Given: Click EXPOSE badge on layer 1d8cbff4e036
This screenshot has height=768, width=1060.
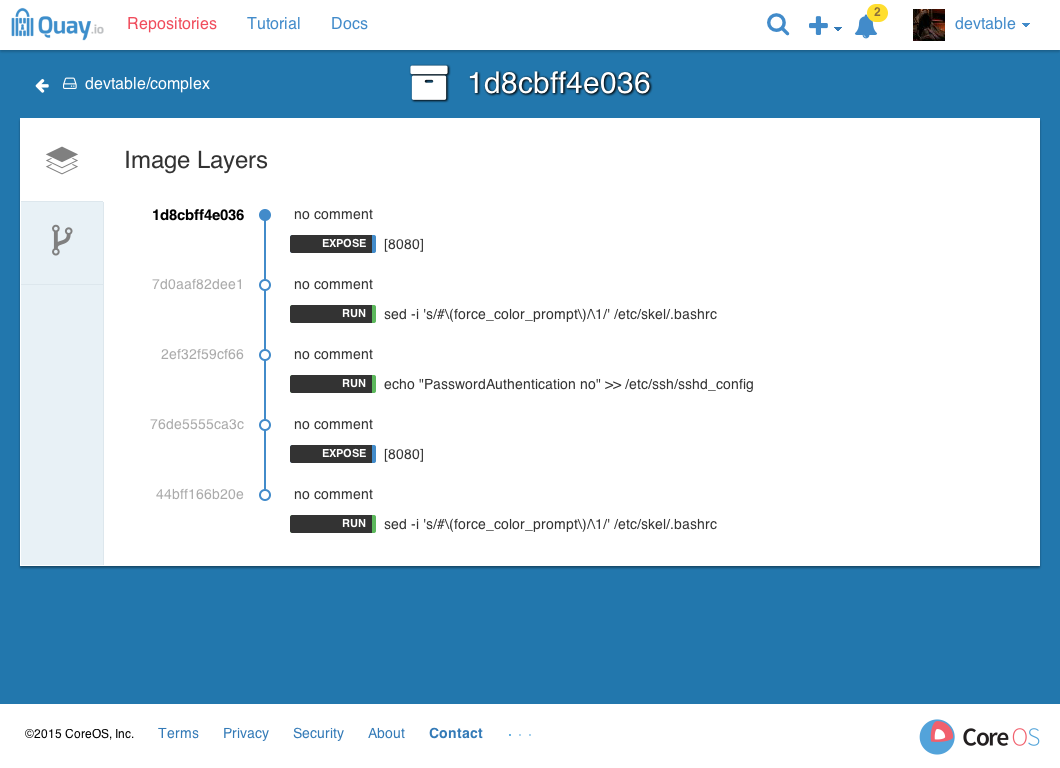Looking at the screenshot, I should coord(333,244).
